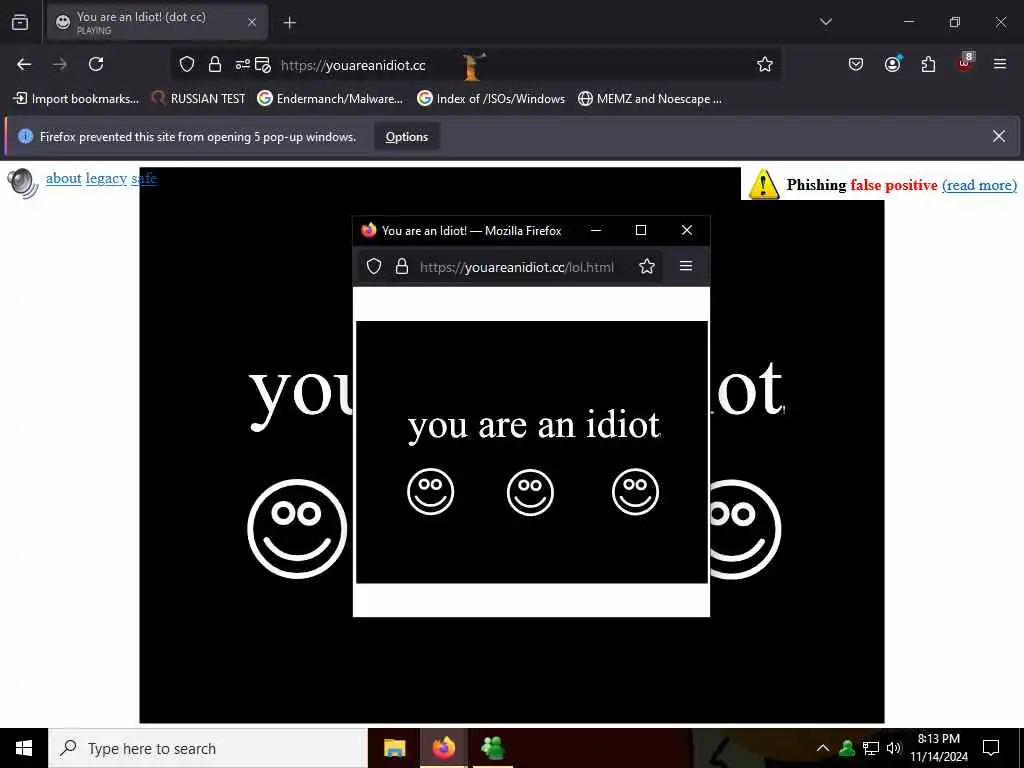Open the green people app in taskbar
Screen dimensions: 1024x768
click(492, 748)
